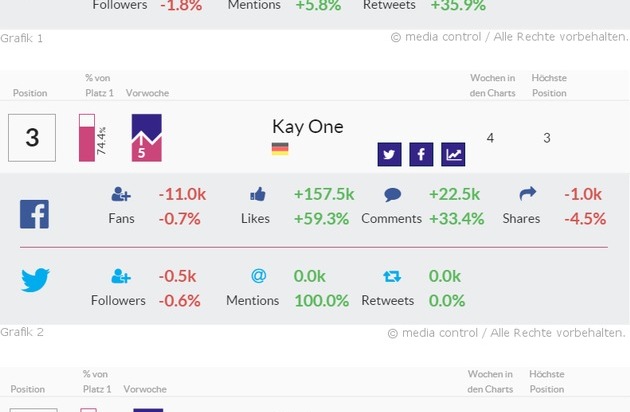
Task: Click the media control copyright text under Grafik 2
Action: coord(507,333)
